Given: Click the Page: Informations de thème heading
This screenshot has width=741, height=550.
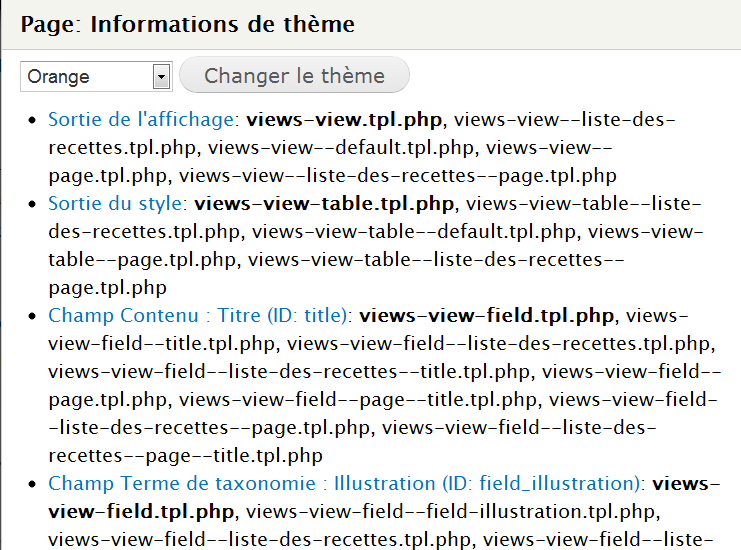Looking at the screenshot, I should coord(187,24).
